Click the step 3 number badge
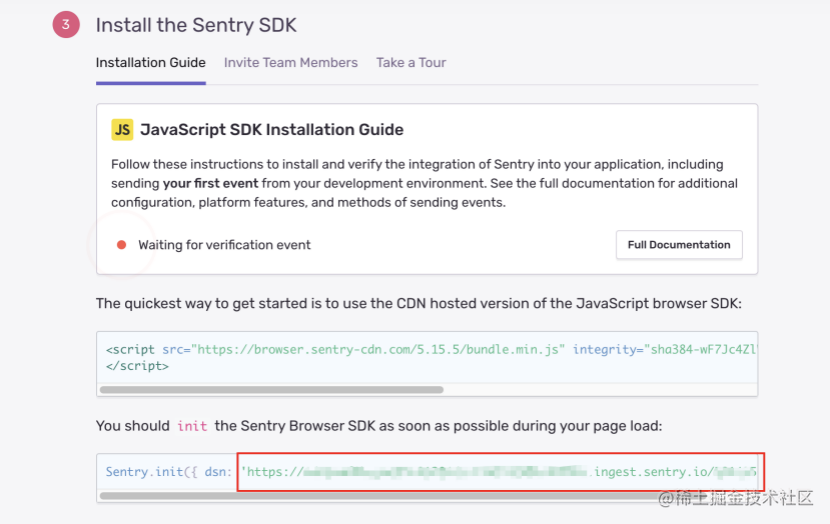830x524 pixels. coord(65,25)
